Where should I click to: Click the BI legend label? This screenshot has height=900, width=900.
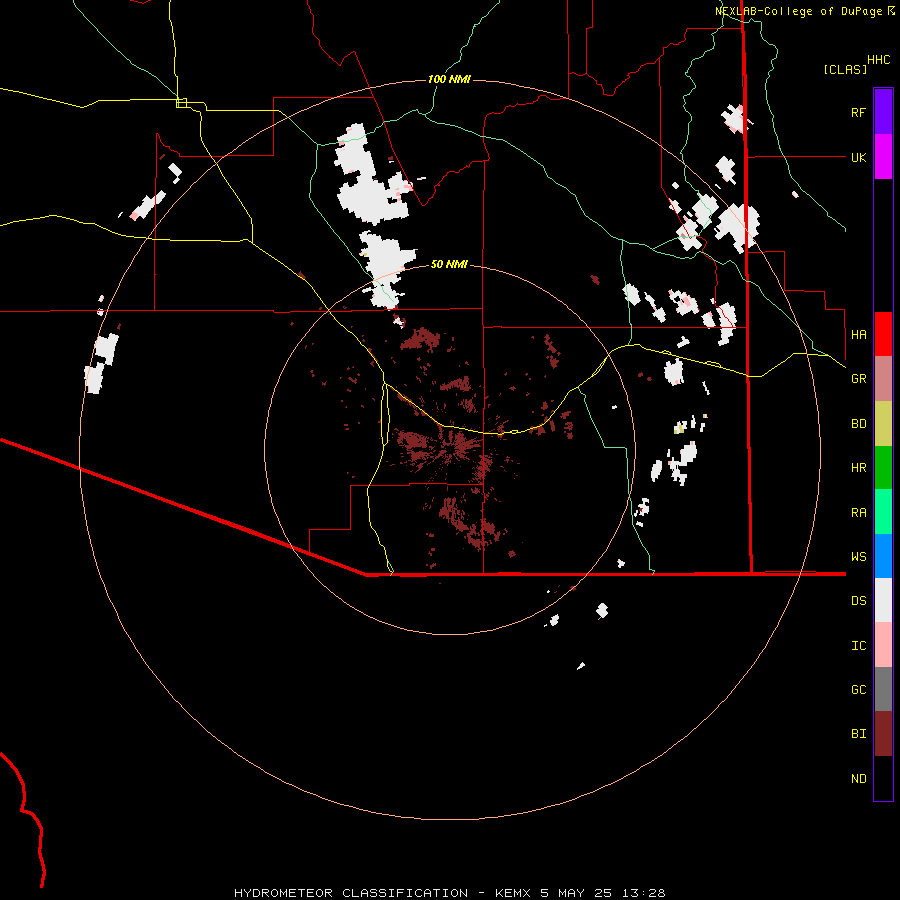858,734
